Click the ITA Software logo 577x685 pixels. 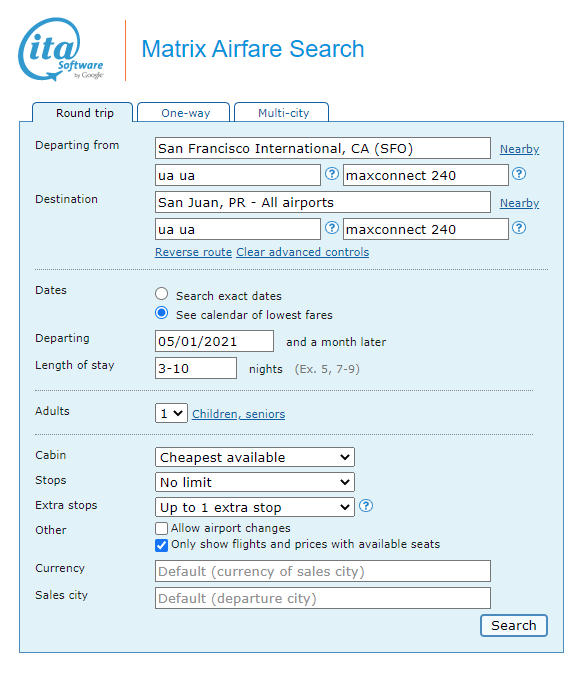(x=61, y=49)
